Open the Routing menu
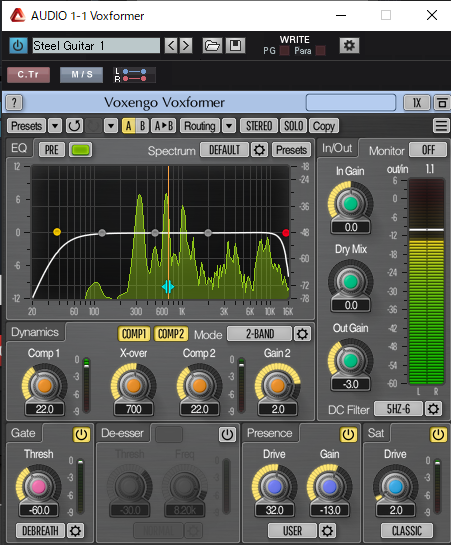 pos(200,126)
